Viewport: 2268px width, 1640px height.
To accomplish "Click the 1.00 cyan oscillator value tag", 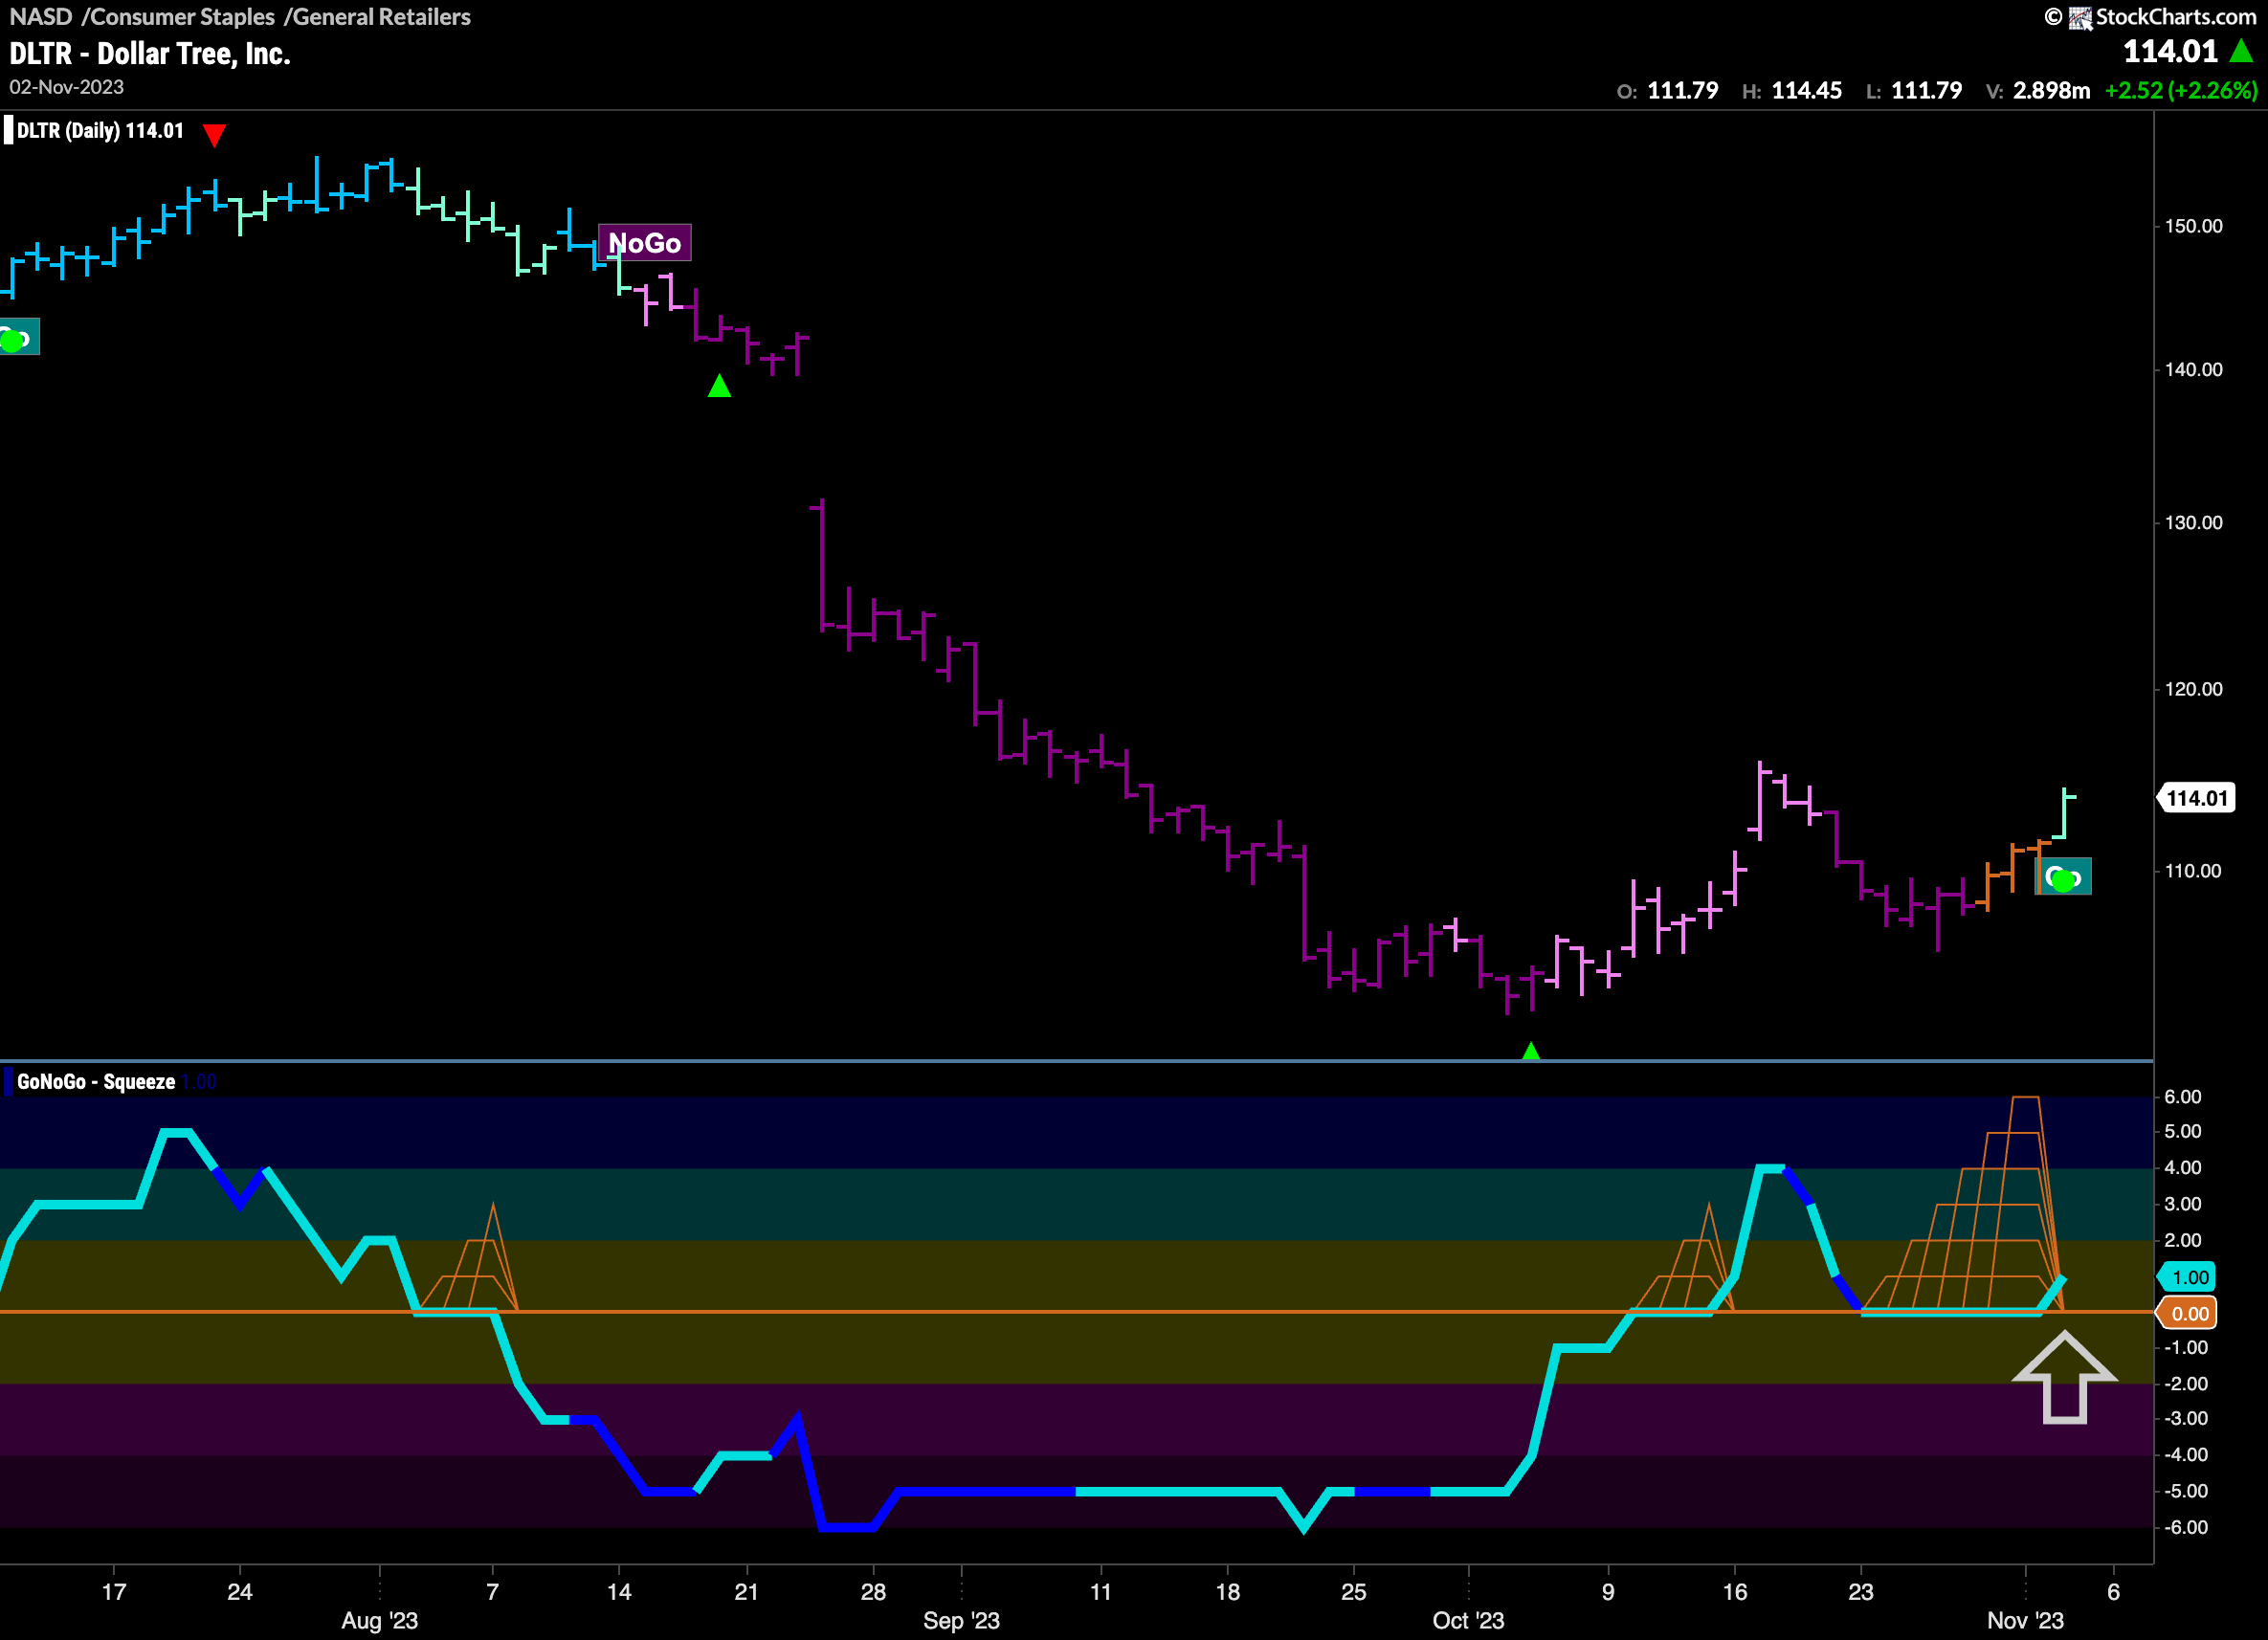I will coord(2188,1277).
